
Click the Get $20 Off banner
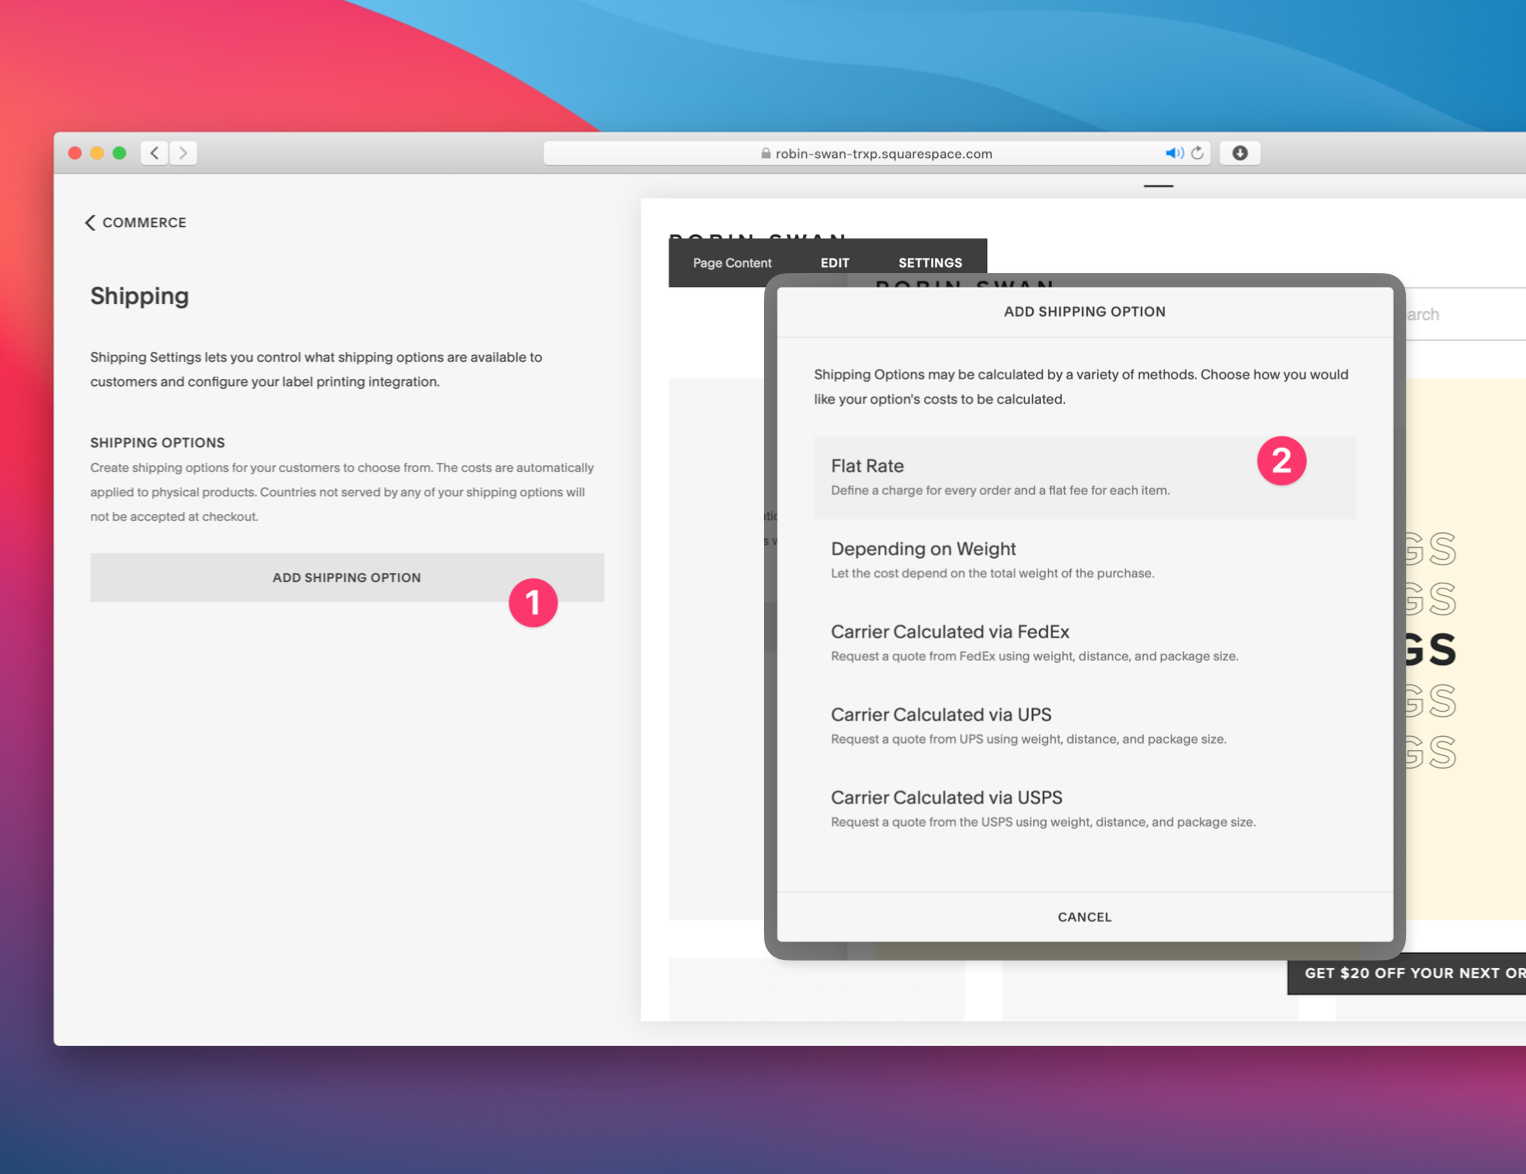(1410, 973)
